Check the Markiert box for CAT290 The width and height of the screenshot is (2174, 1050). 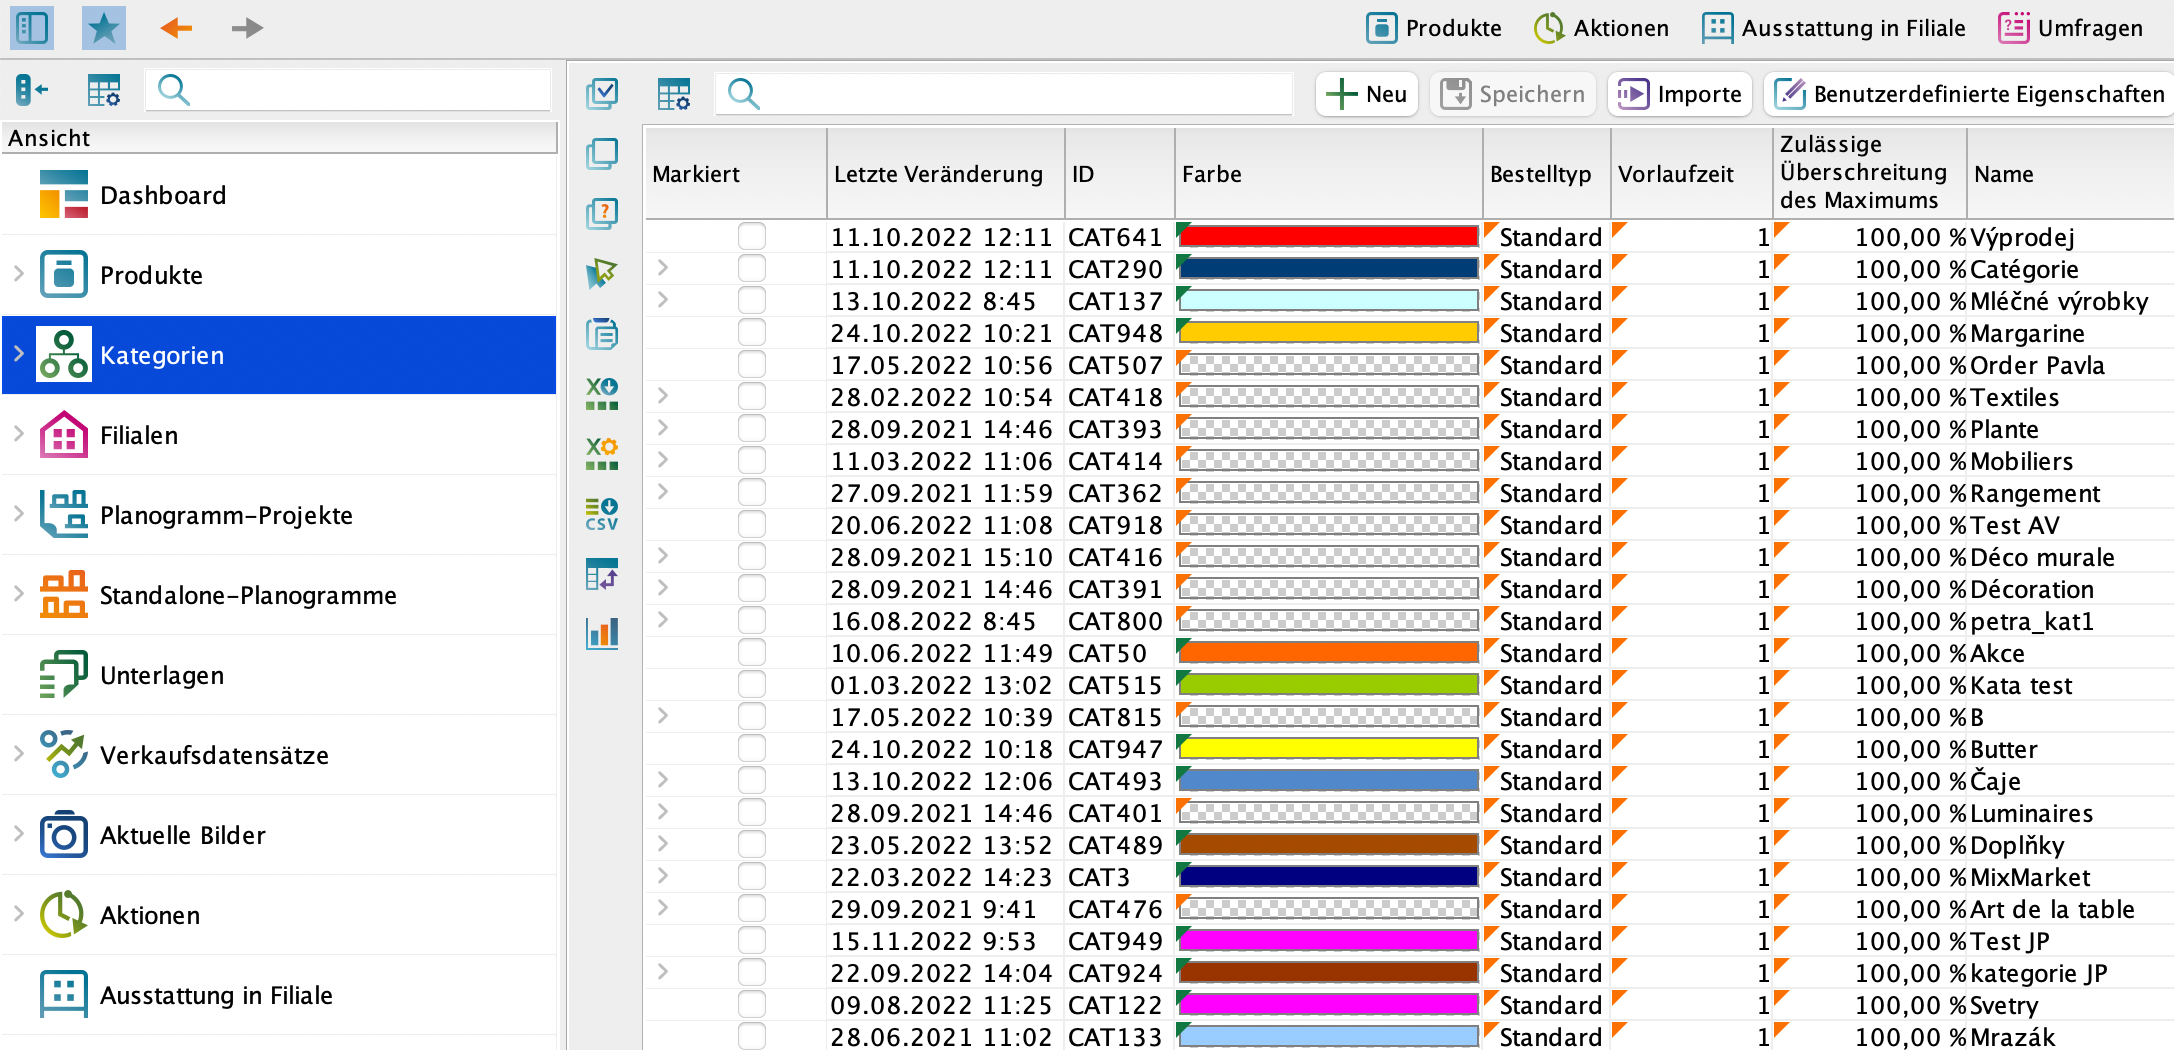[752, 268]
